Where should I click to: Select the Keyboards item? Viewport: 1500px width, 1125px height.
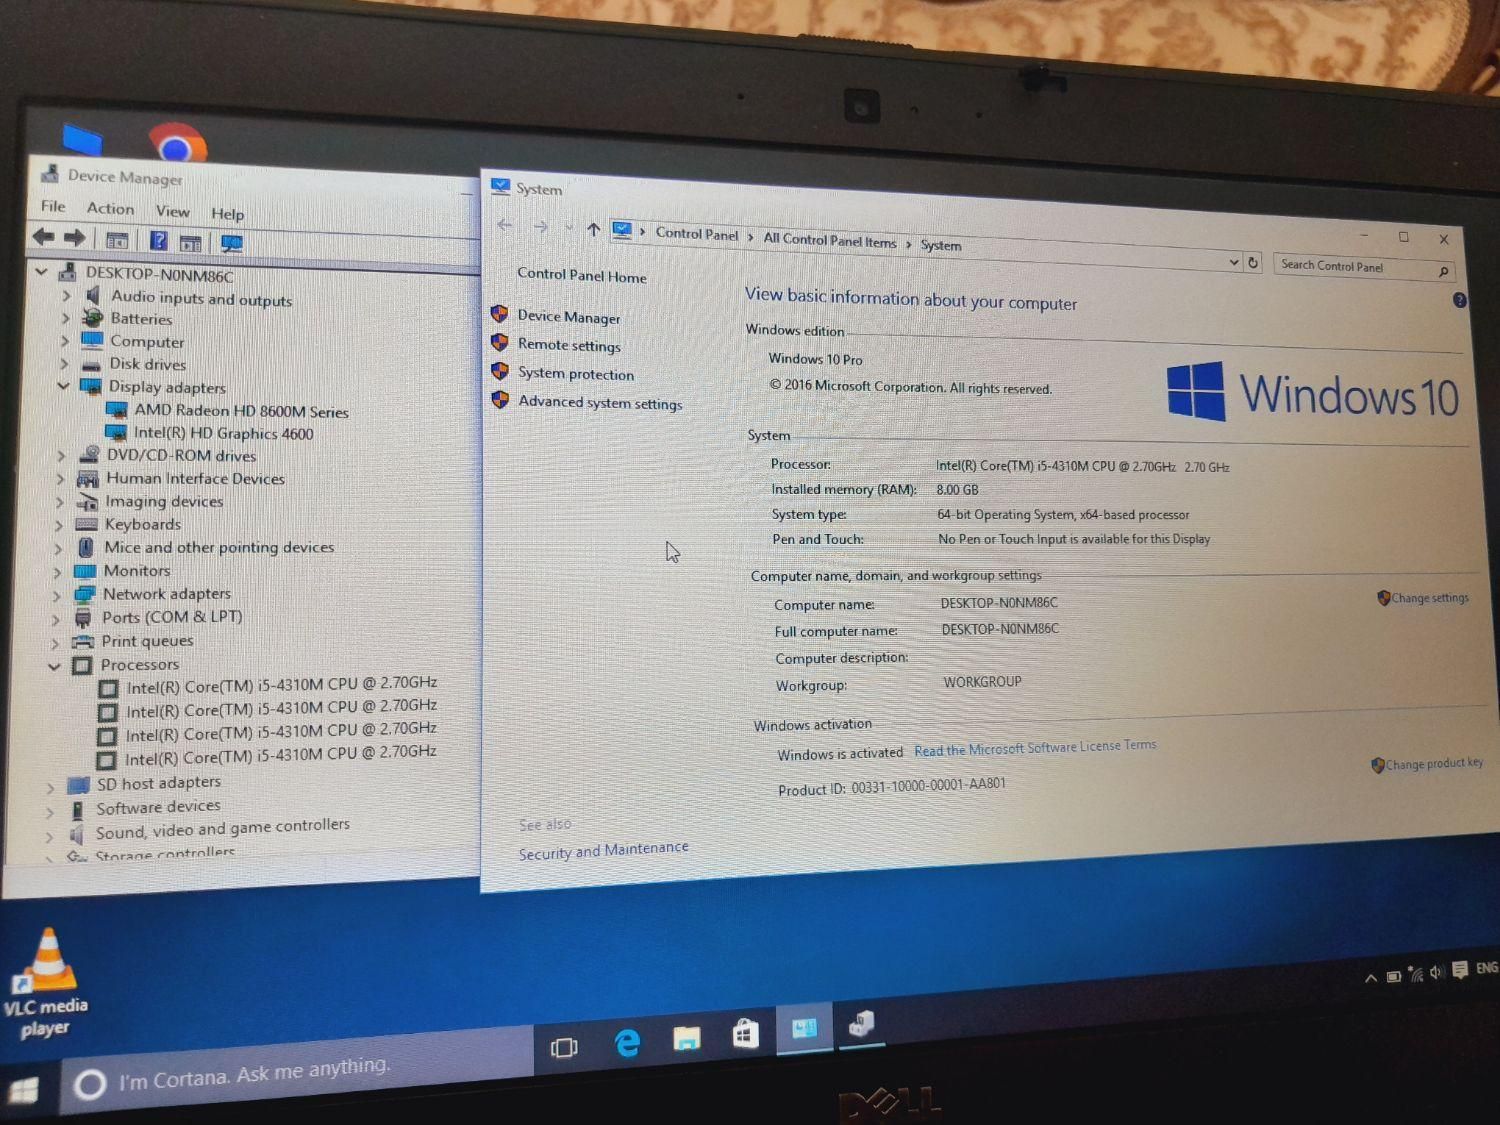coord(143,524)
